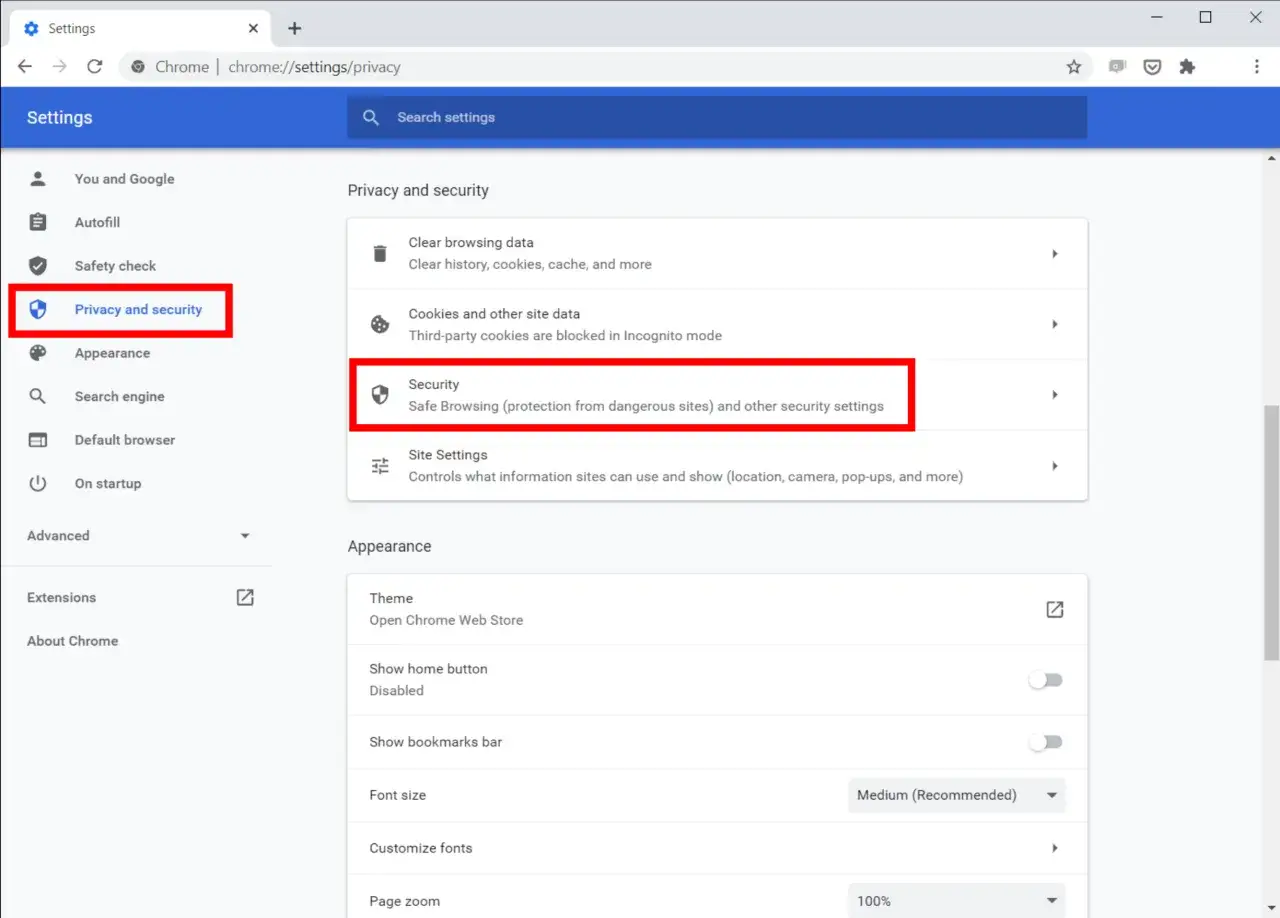Open Security Safe Browsing settings
This screenshot has width=1280, height=918.
click(x=717, y=395)
